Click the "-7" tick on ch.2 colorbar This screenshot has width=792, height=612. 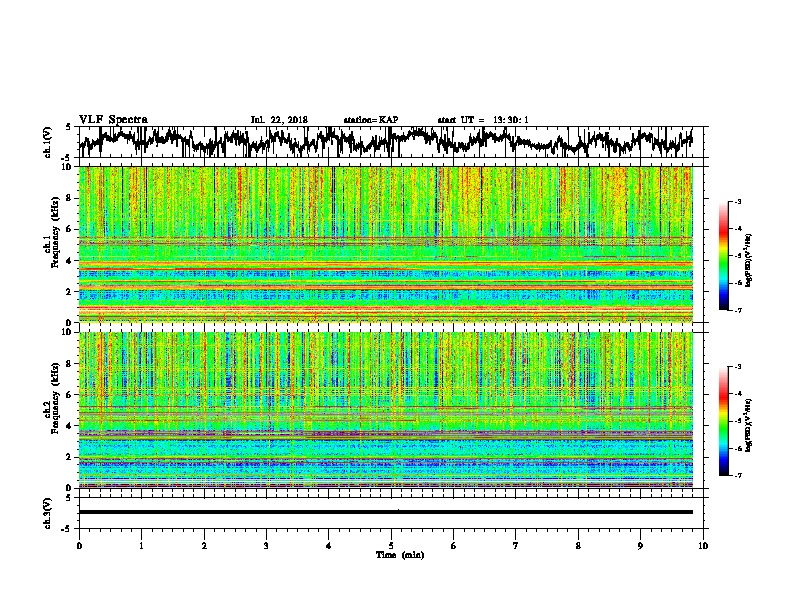tap(737, 475)
